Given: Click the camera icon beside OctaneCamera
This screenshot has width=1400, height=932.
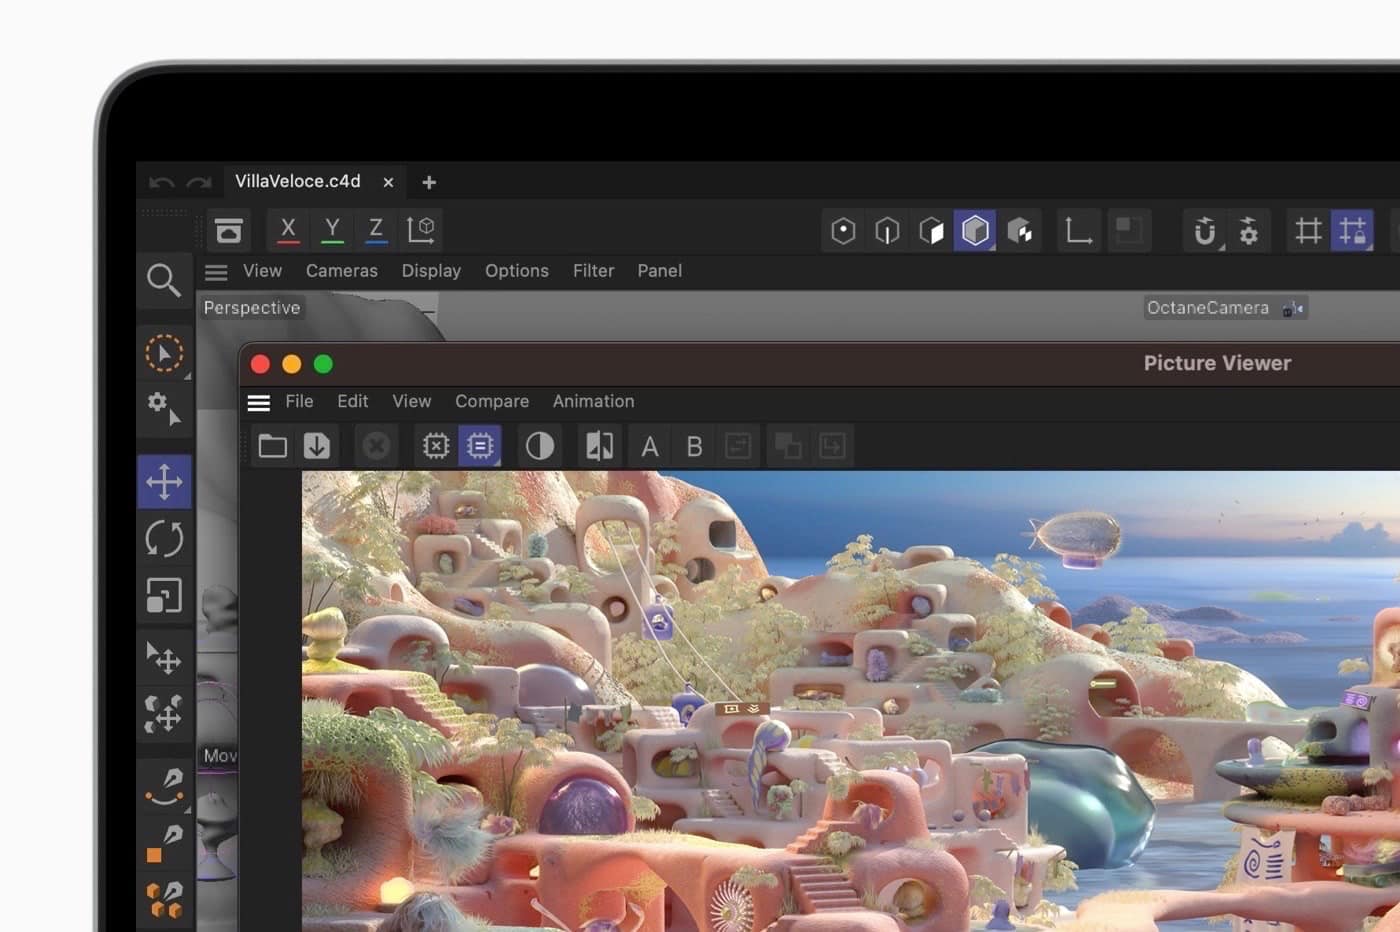Looking at the screenshot, I should (1292, 309).
